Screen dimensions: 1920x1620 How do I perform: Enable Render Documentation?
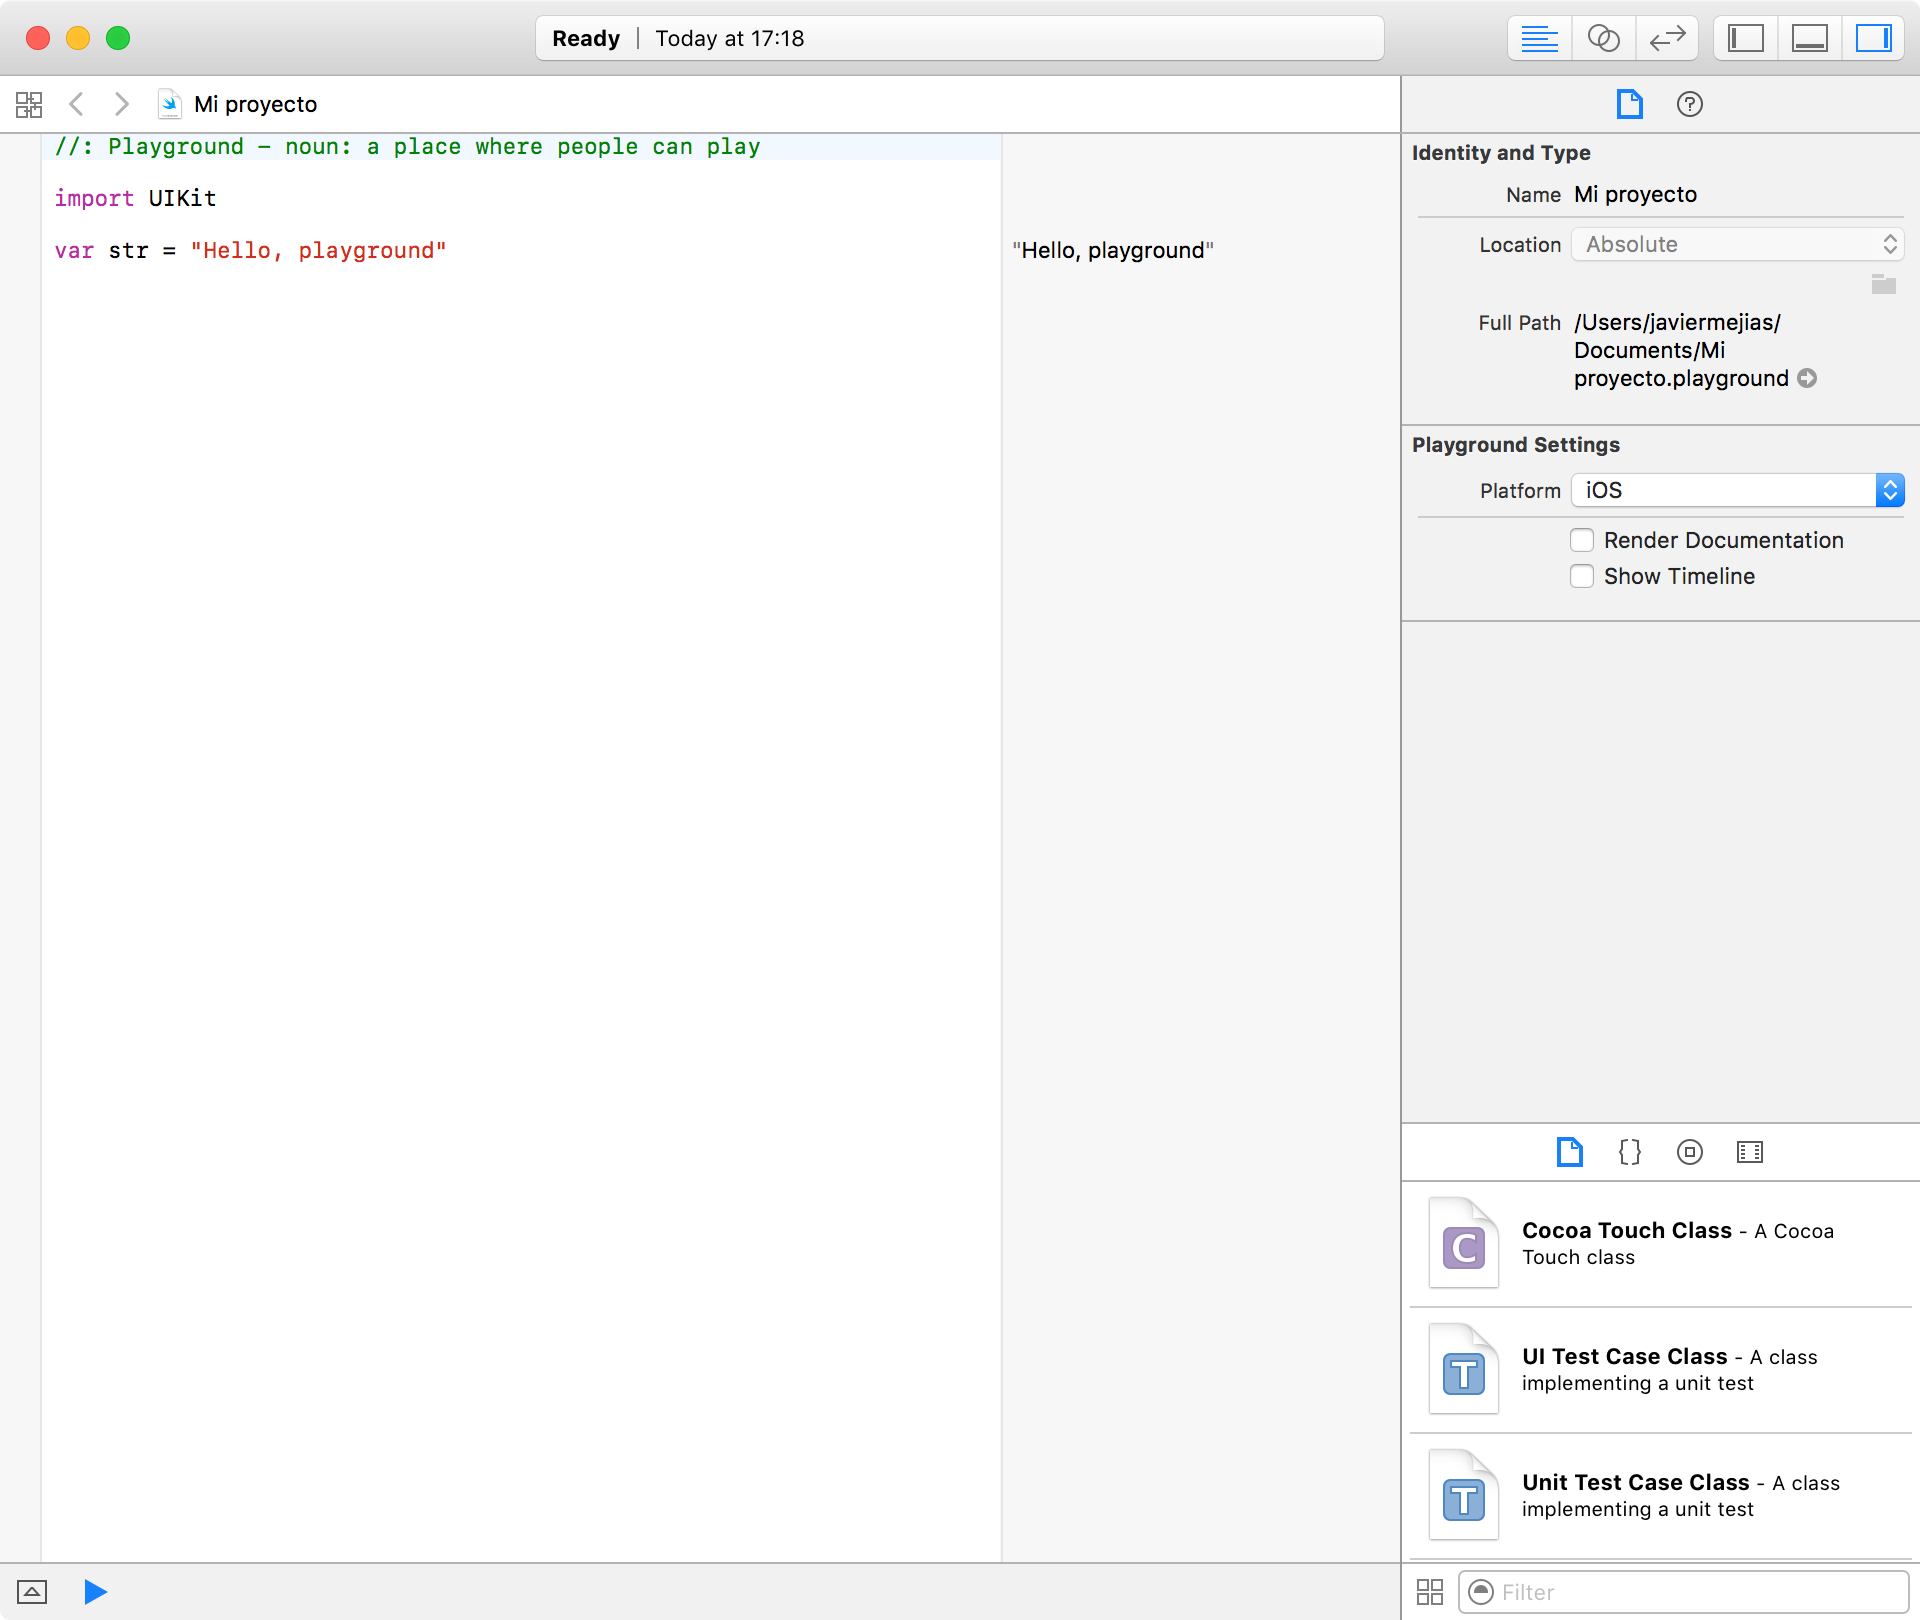[x=1581, y=539]
